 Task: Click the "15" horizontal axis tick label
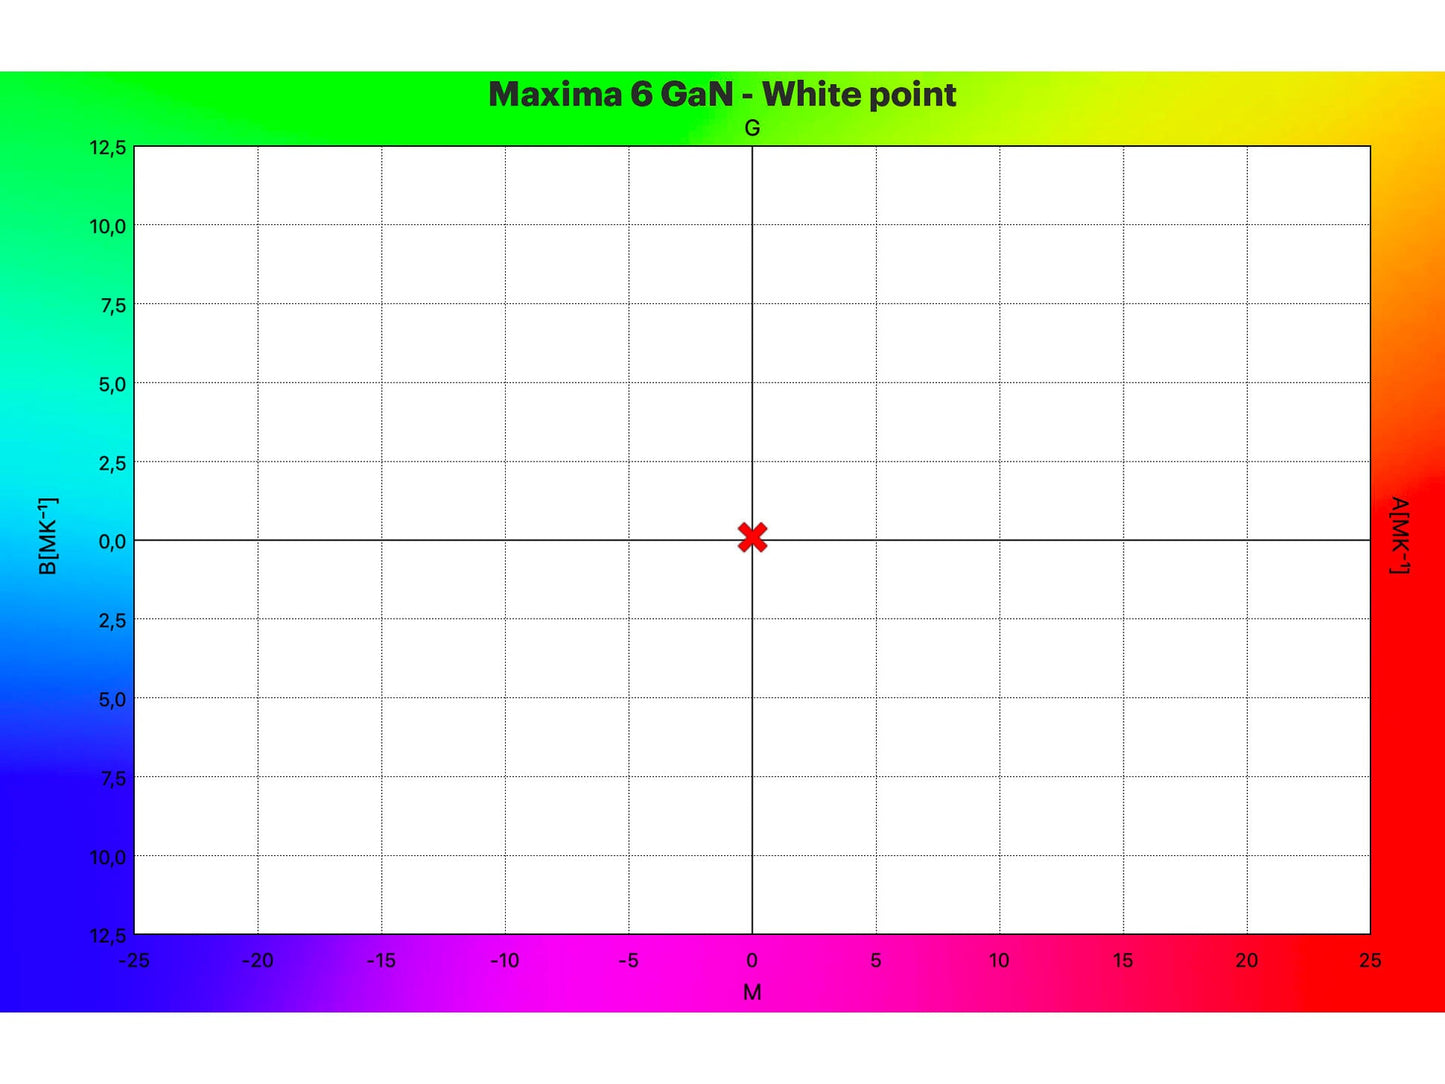point(1123,960)
